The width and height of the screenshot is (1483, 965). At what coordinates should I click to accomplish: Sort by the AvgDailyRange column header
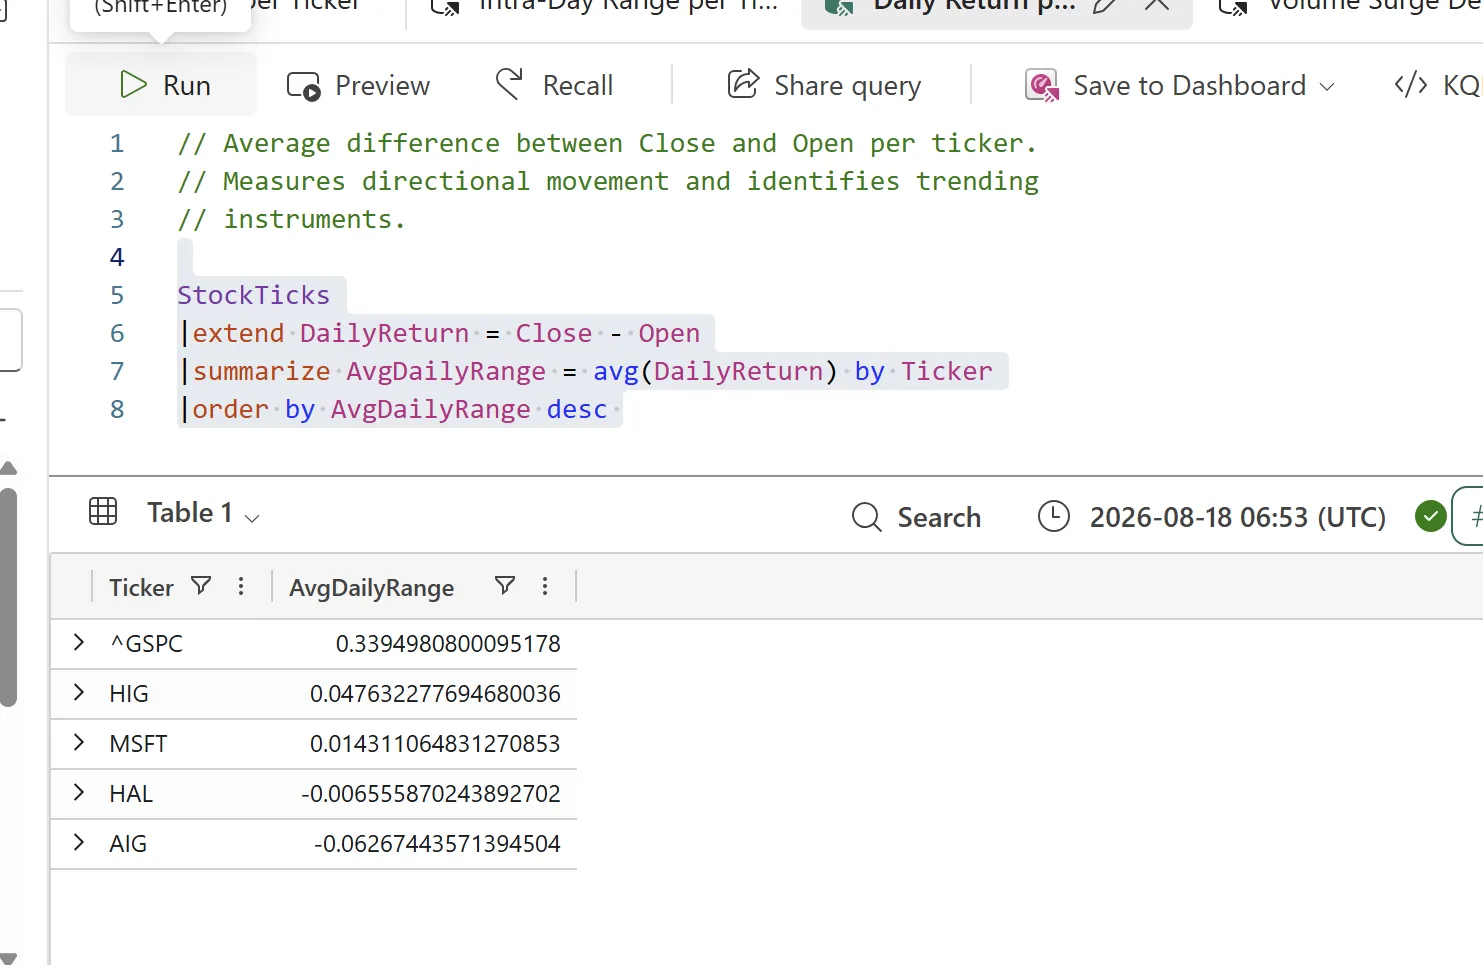(x=371, y=588)
